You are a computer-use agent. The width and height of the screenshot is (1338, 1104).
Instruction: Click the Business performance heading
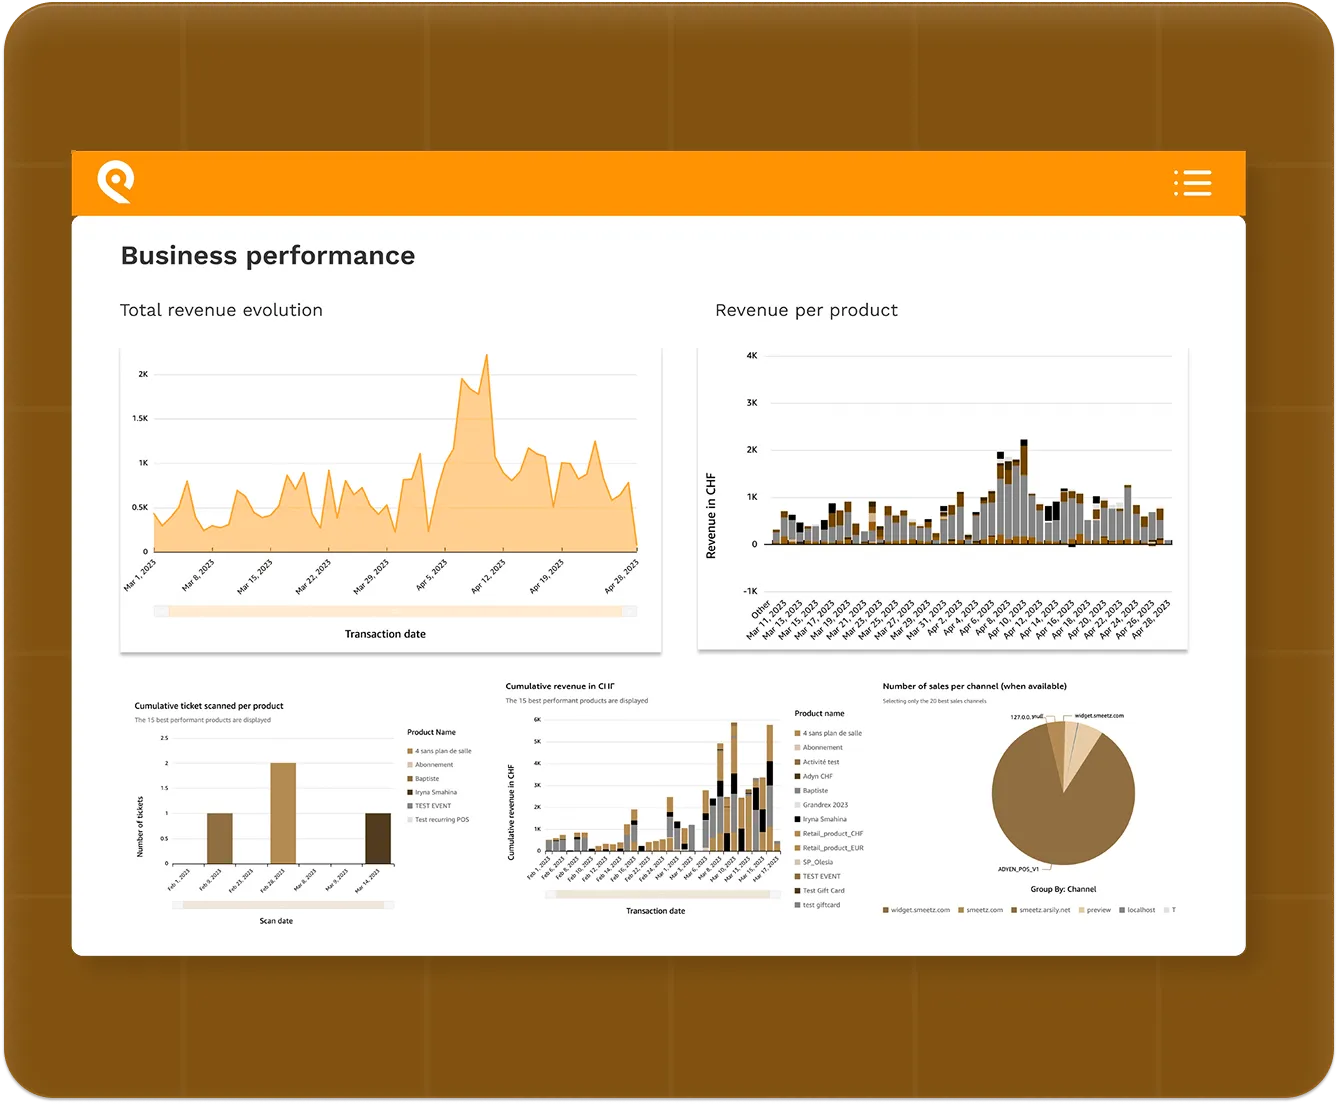[268, 256]
